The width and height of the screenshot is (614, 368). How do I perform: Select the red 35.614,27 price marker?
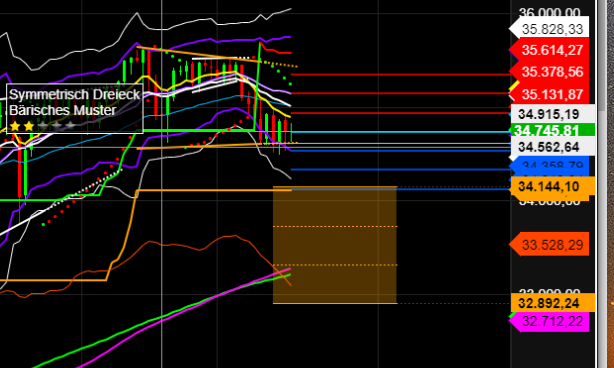pos(549,50)
